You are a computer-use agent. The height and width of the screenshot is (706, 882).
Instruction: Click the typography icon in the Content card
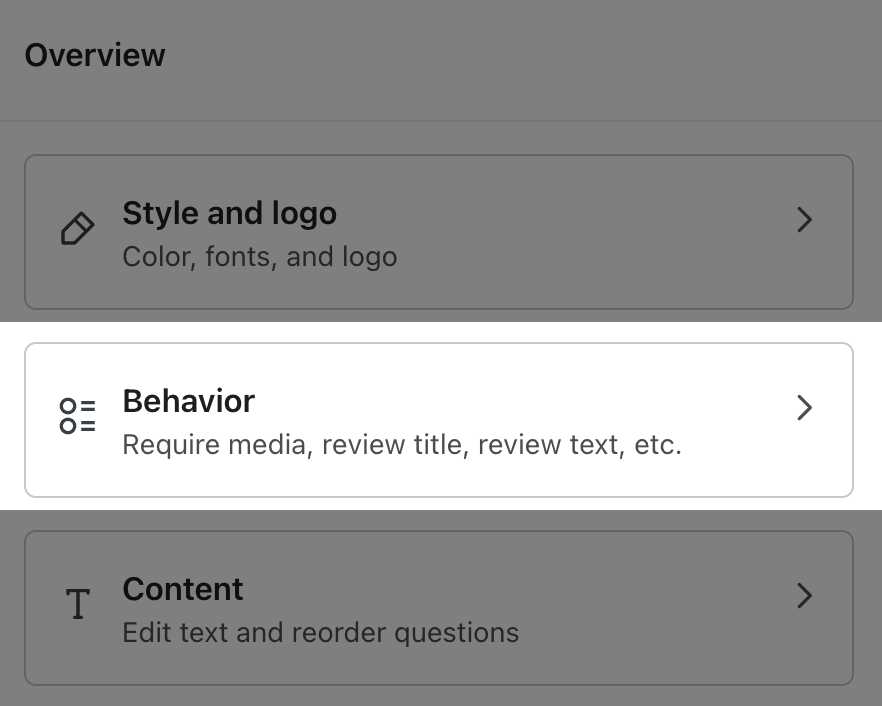(77, 604)
